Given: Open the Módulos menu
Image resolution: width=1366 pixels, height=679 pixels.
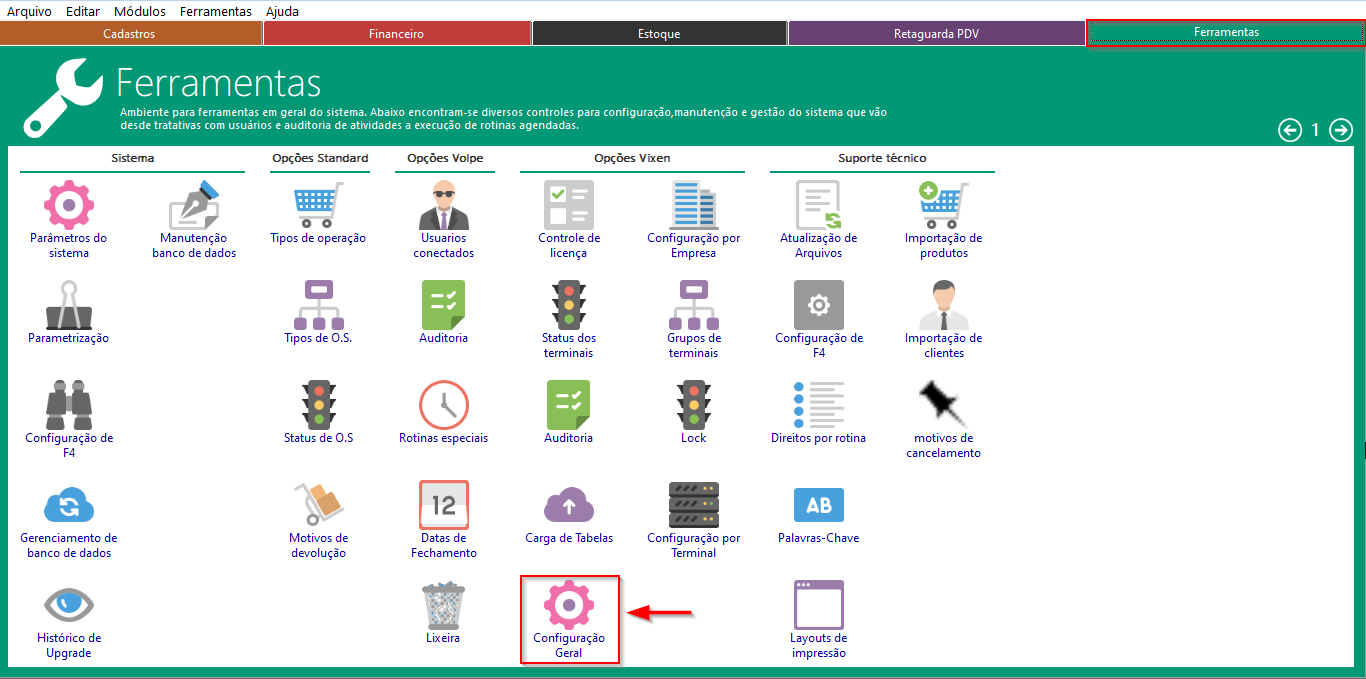Looking at the screenshot, I should (x=140, y=11).
